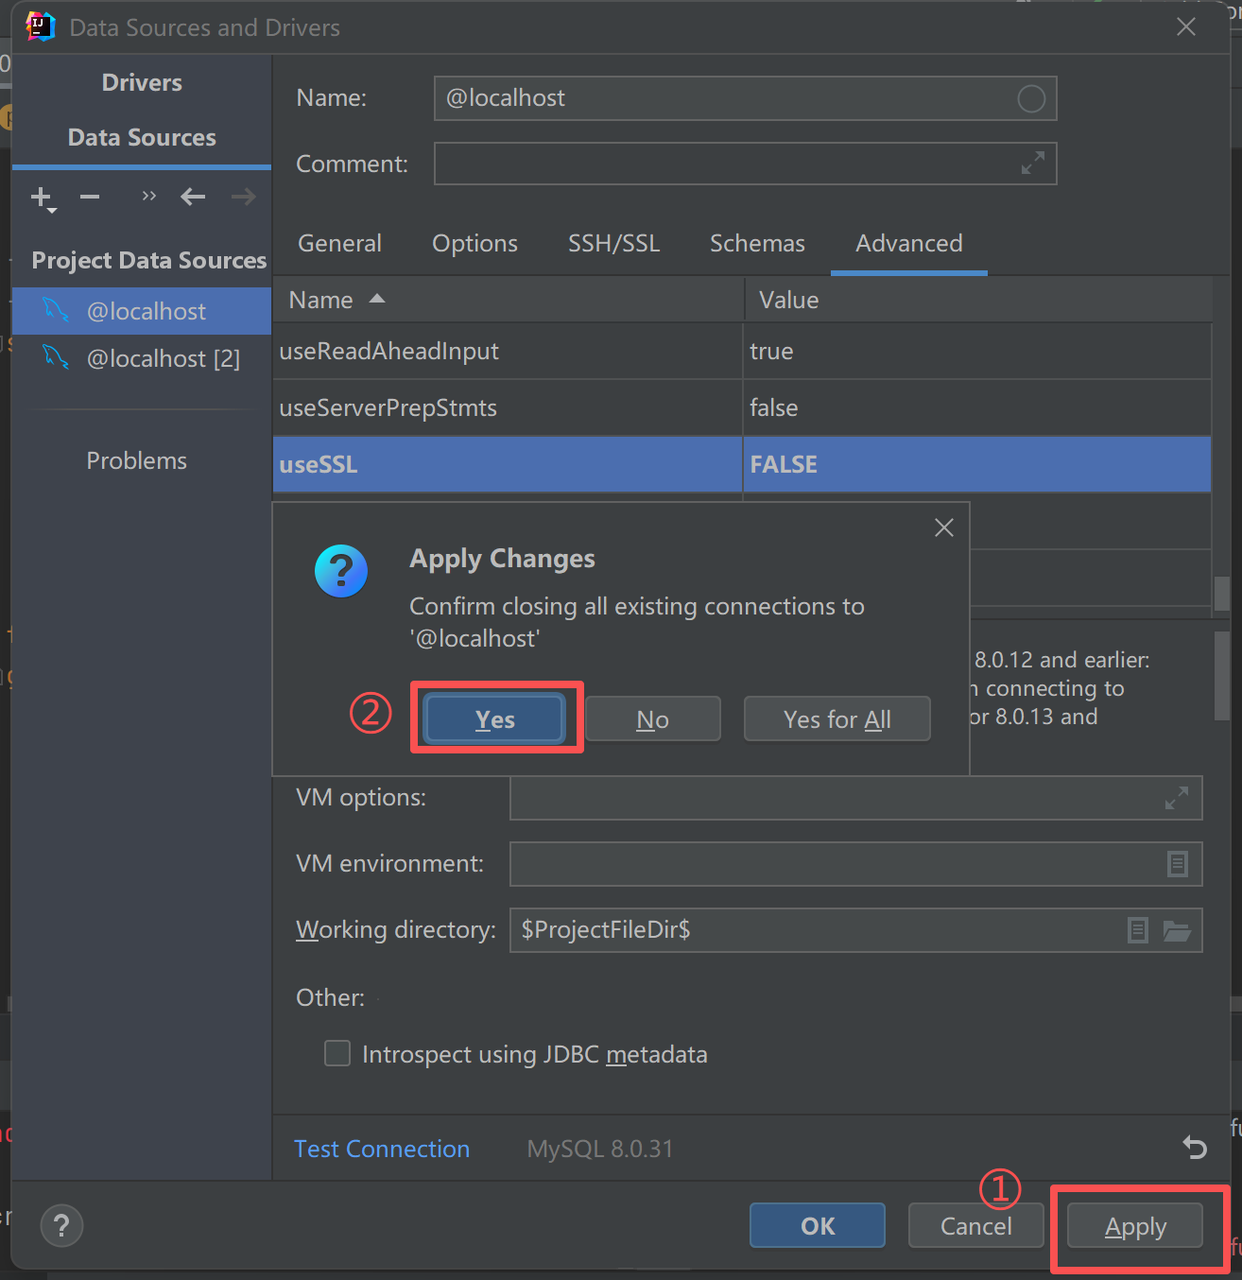Switch to the Drivers tab
The width and height of the screenshot is (1242, 1280).
tap(142, 83)
